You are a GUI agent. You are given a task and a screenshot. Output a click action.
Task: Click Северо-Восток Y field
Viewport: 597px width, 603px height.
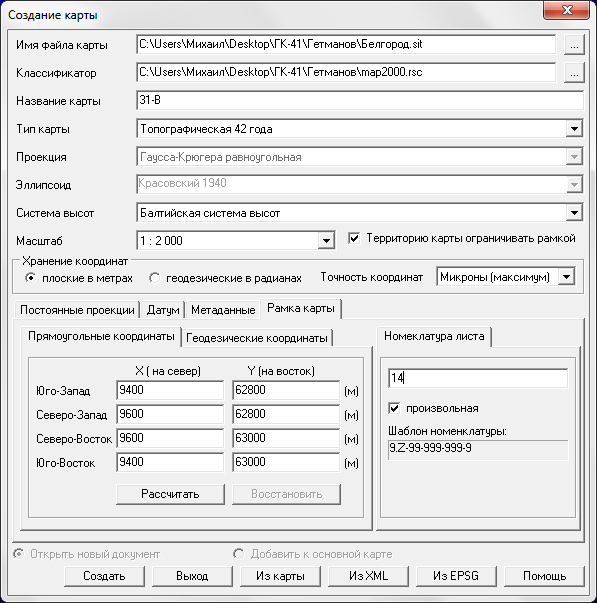click(286, 438)
